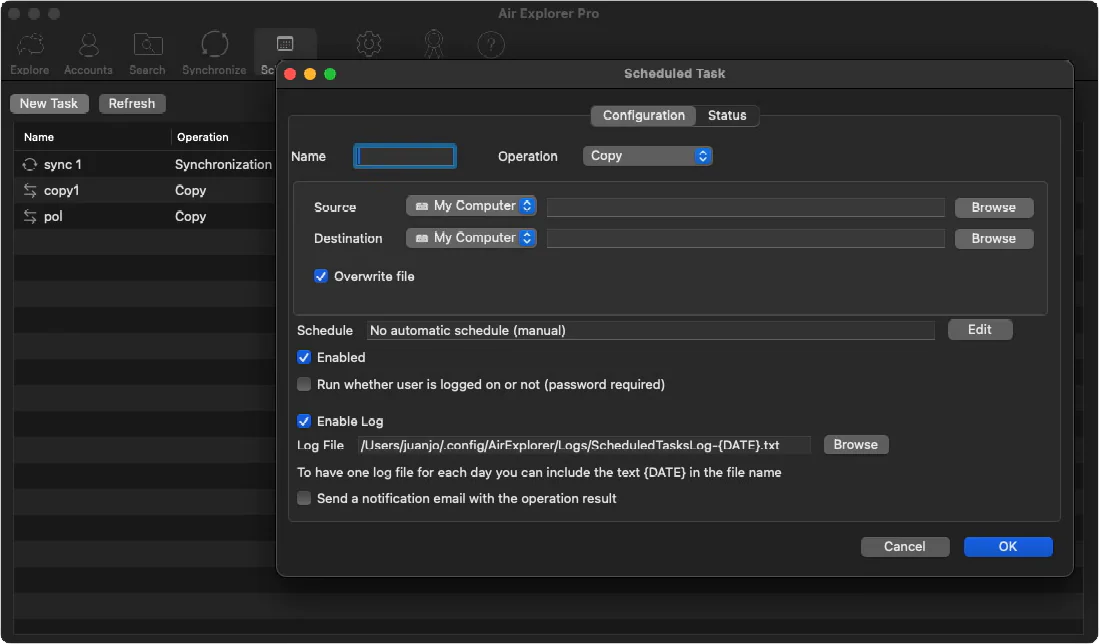1099x644 pixels.
Task: Open the Operation dropdown showing Copy
Action: [647, 156]
